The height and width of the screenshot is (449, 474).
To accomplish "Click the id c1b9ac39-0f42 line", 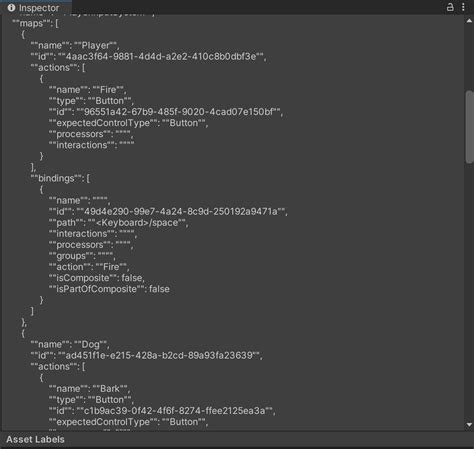I will click(162, 411).
